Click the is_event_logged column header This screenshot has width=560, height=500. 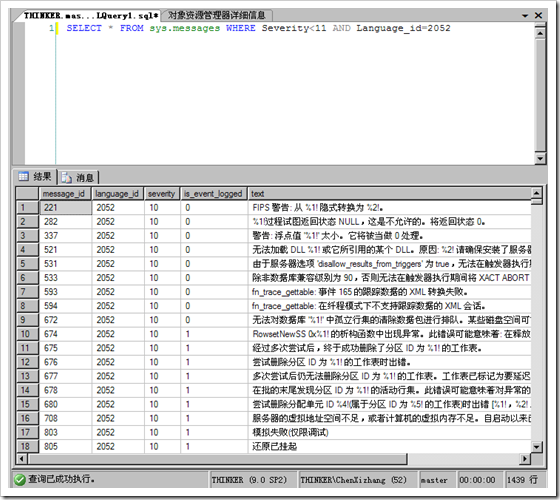coord(214,194)
